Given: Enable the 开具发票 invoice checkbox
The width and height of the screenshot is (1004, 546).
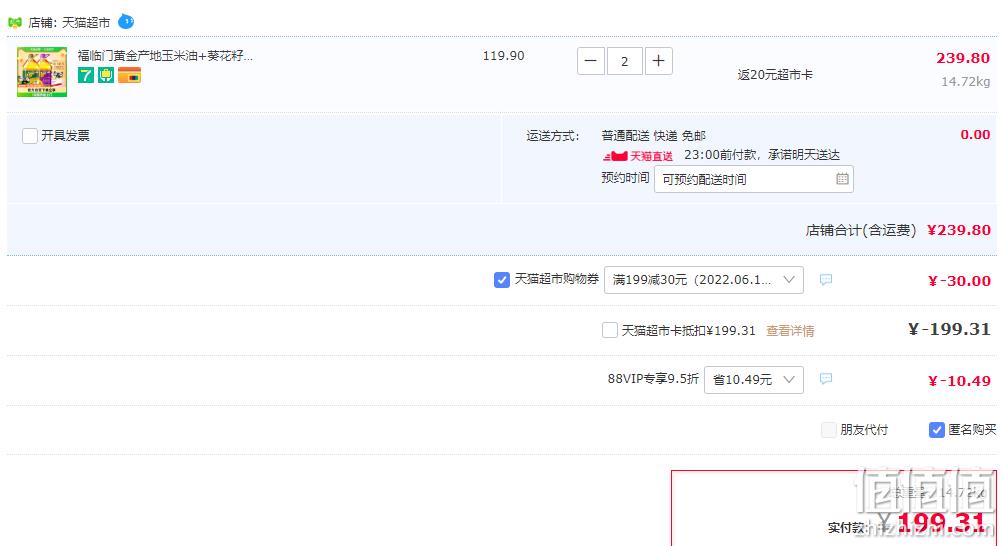Looking at the screenshot, I should pyautogui.click(x=29, y=136).
